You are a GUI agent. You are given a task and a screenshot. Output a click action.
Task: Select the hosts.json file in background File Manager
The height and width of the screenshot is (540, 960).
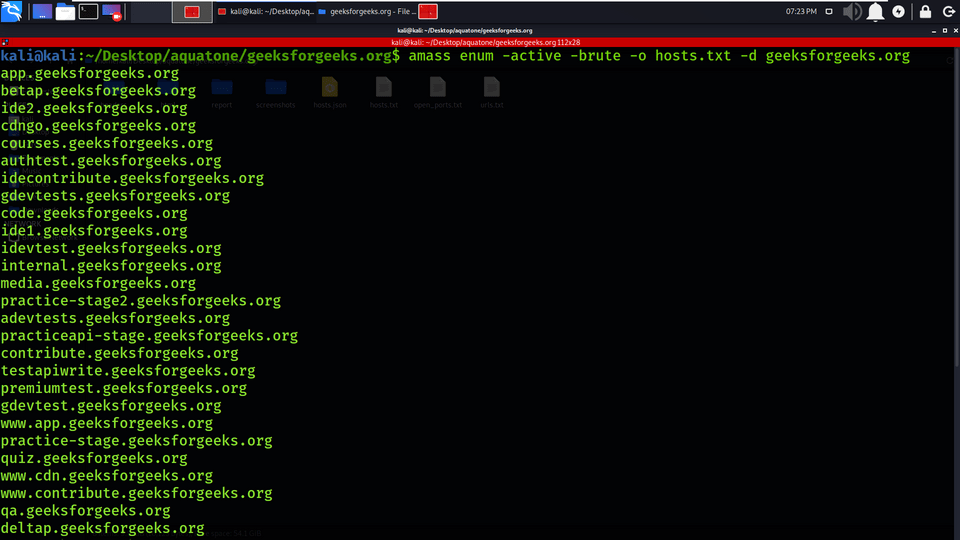click(x=329, y=93)
